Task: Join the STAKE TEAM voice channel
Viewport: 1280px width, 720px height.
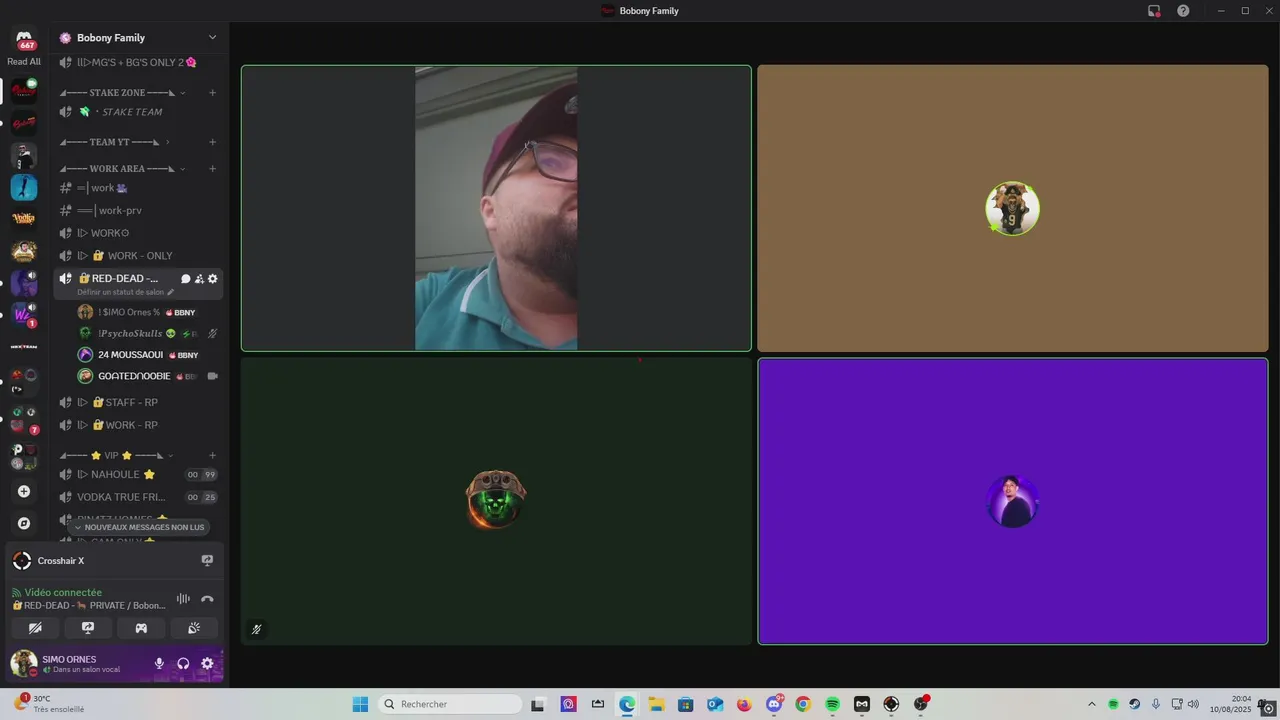Action: (x=138, y=112)
